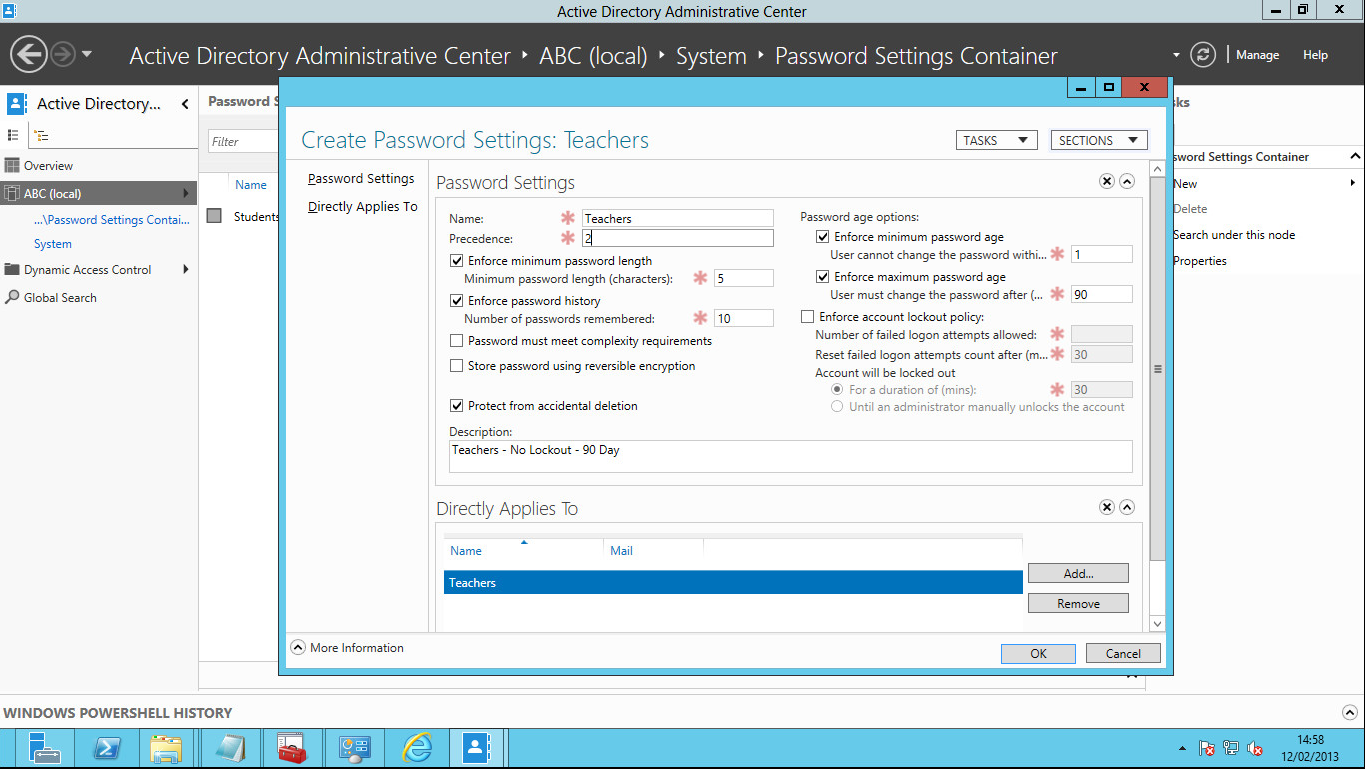Click the Filter box in the list pane
Screen dimensions: 1365x769
pyautogui.click(x=243, y=142)
